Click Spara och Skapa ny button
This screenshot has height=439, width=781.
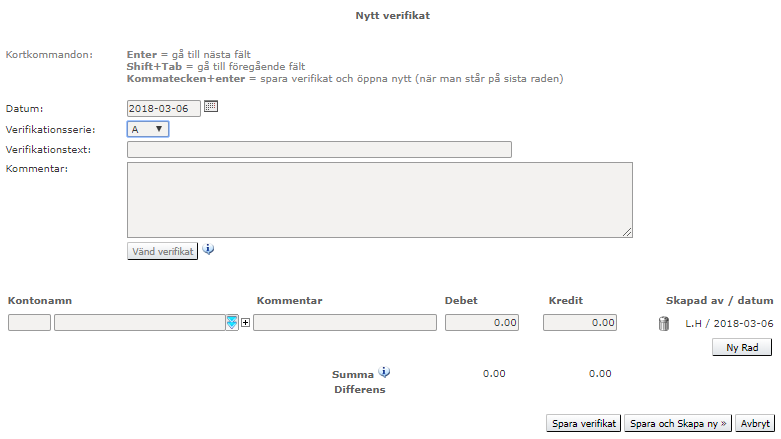coord(678,423)
